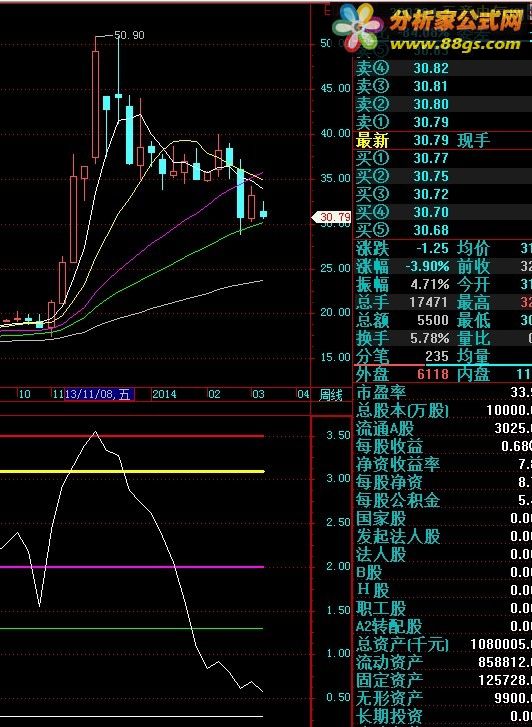This screenshot has height=727, width=532.
Task: Click the 总资产(千元) row label
Action: pyautogui.click(x=403, y=644)
